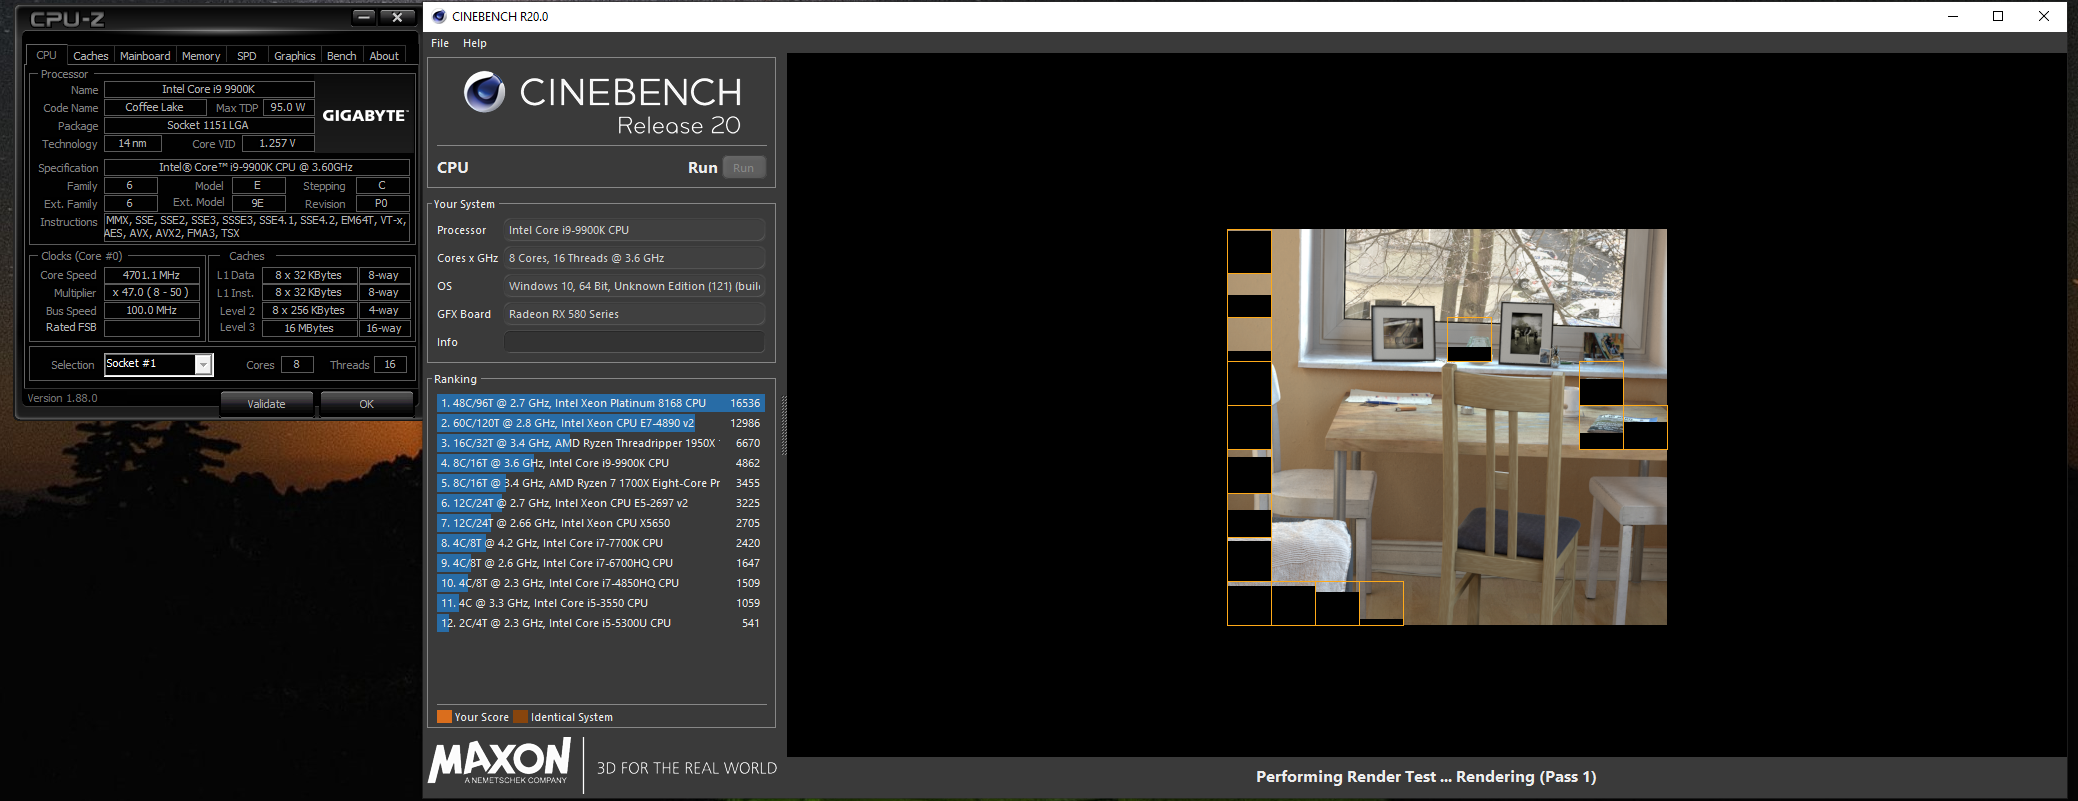Select ranking row Intel Core i9-9900K CPU
Viewport: 2078px width, 801px height.
pyautogui.click(x=601, y=463)
